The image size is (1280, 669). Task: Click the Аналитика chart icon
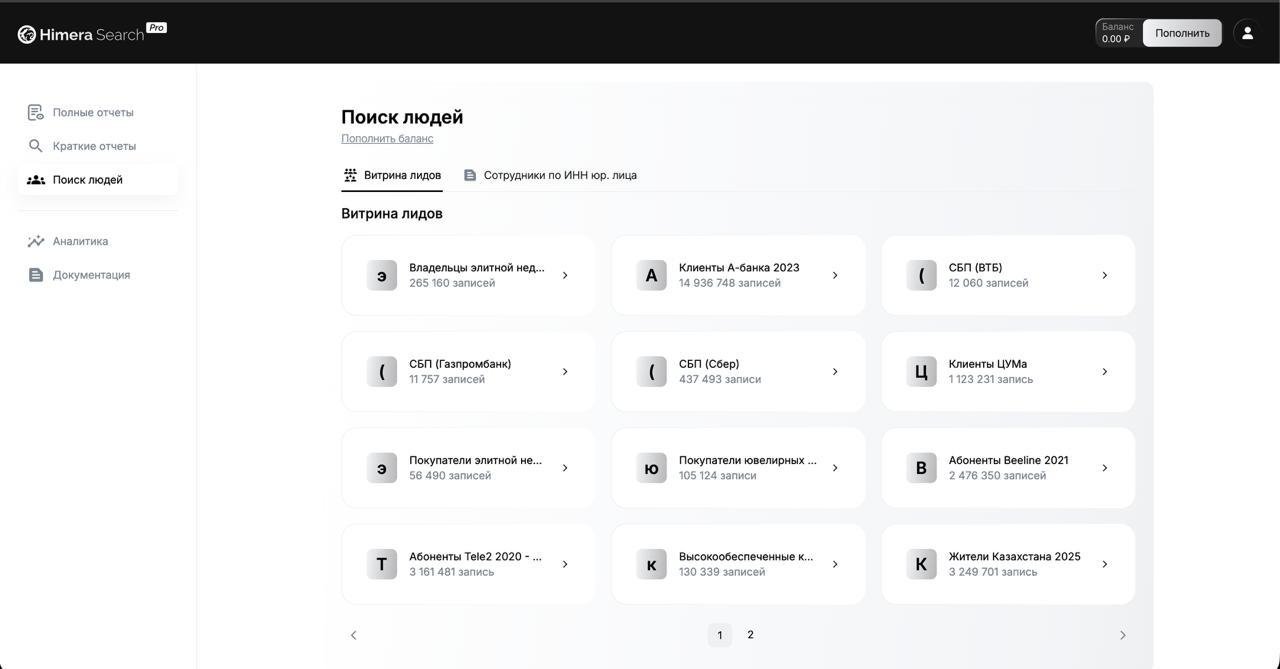(x=36, y=241)
